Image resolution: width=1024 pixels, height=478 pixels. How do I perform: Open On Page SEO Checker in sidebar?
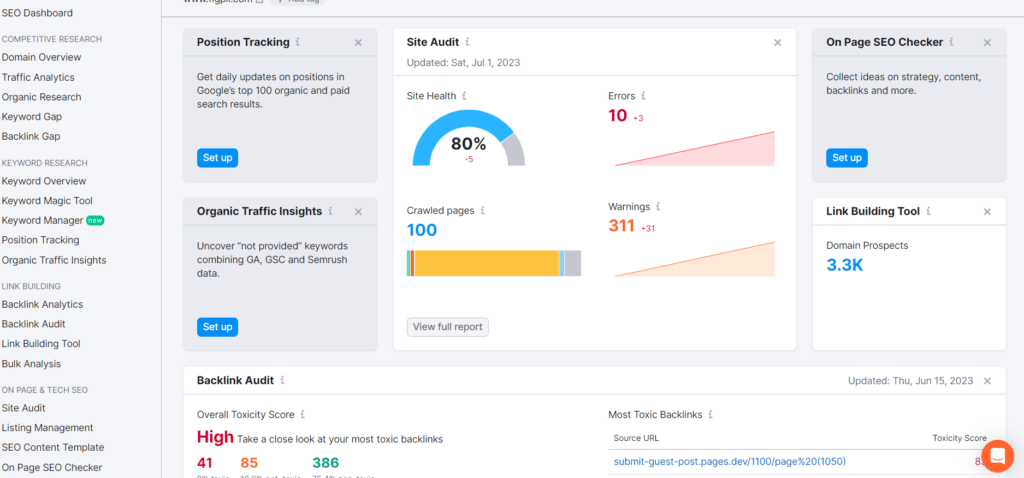pos(52,468)
